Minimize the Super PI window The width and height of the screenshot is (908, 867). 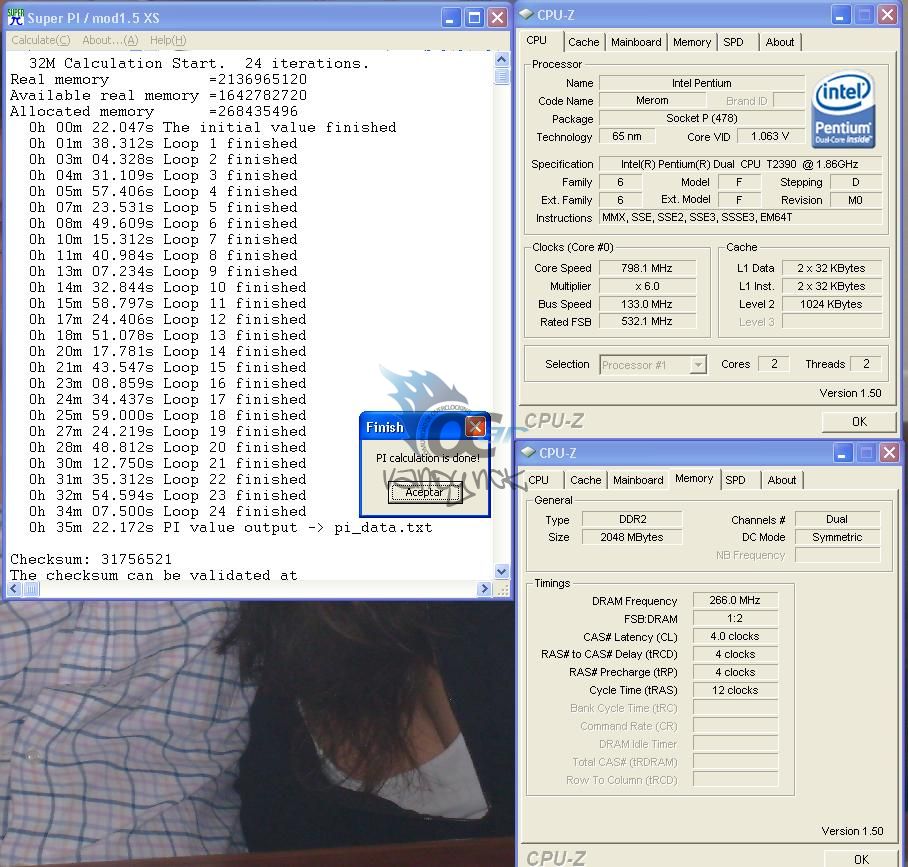pos(451,17)
